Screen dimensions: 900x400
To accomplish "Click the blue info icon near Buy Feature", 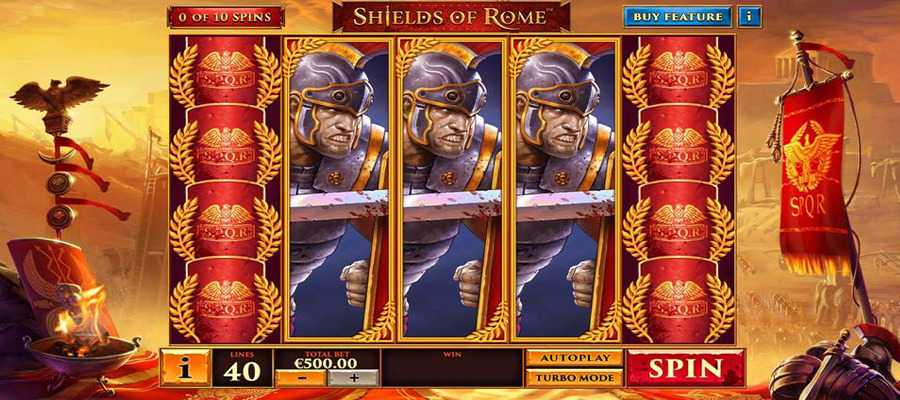I will 749,17.
